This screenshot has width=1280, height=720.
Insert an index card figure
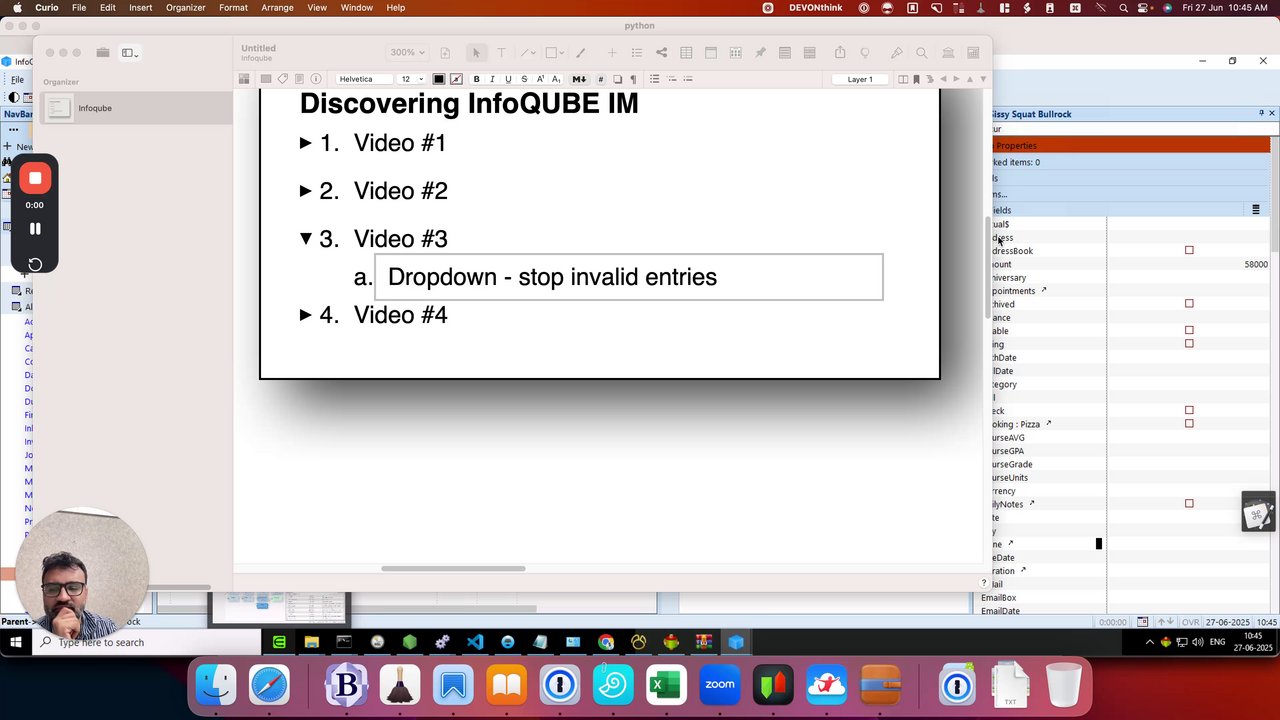[710, 53]
